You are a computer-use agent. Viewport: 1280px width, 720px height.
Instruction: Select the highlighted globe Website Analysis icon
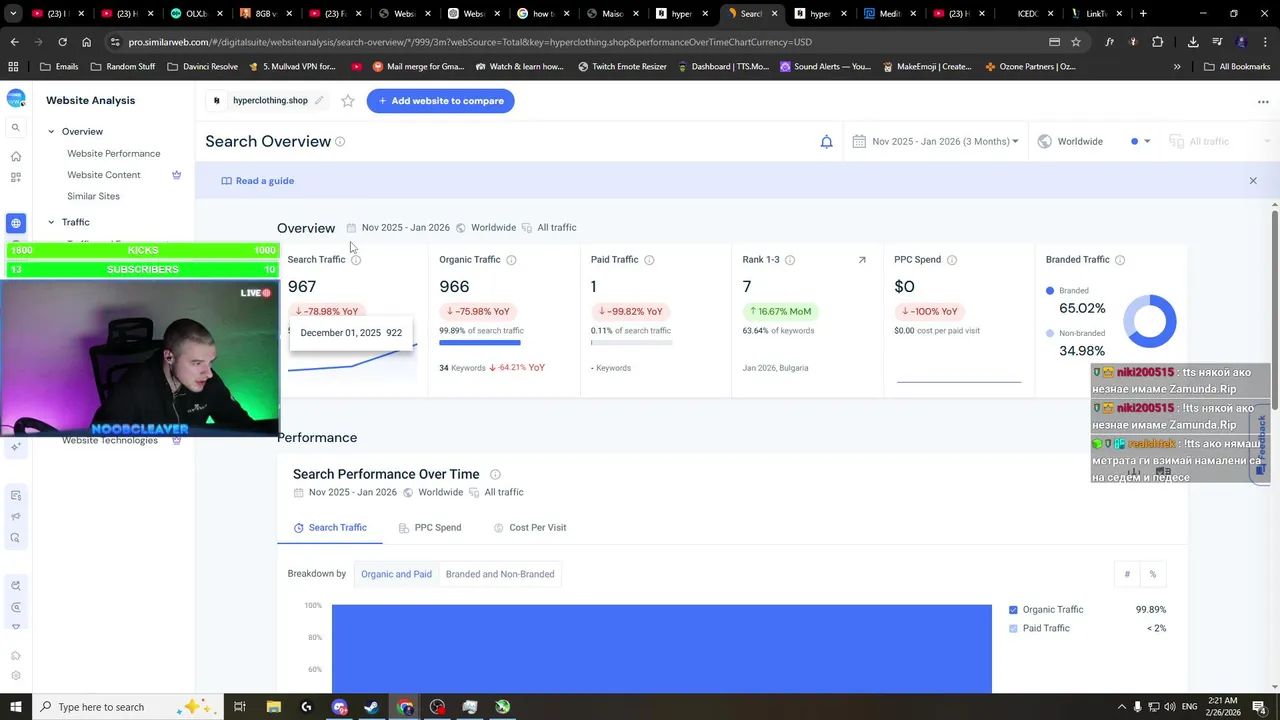pyautogui.click(x=15, y=223)
